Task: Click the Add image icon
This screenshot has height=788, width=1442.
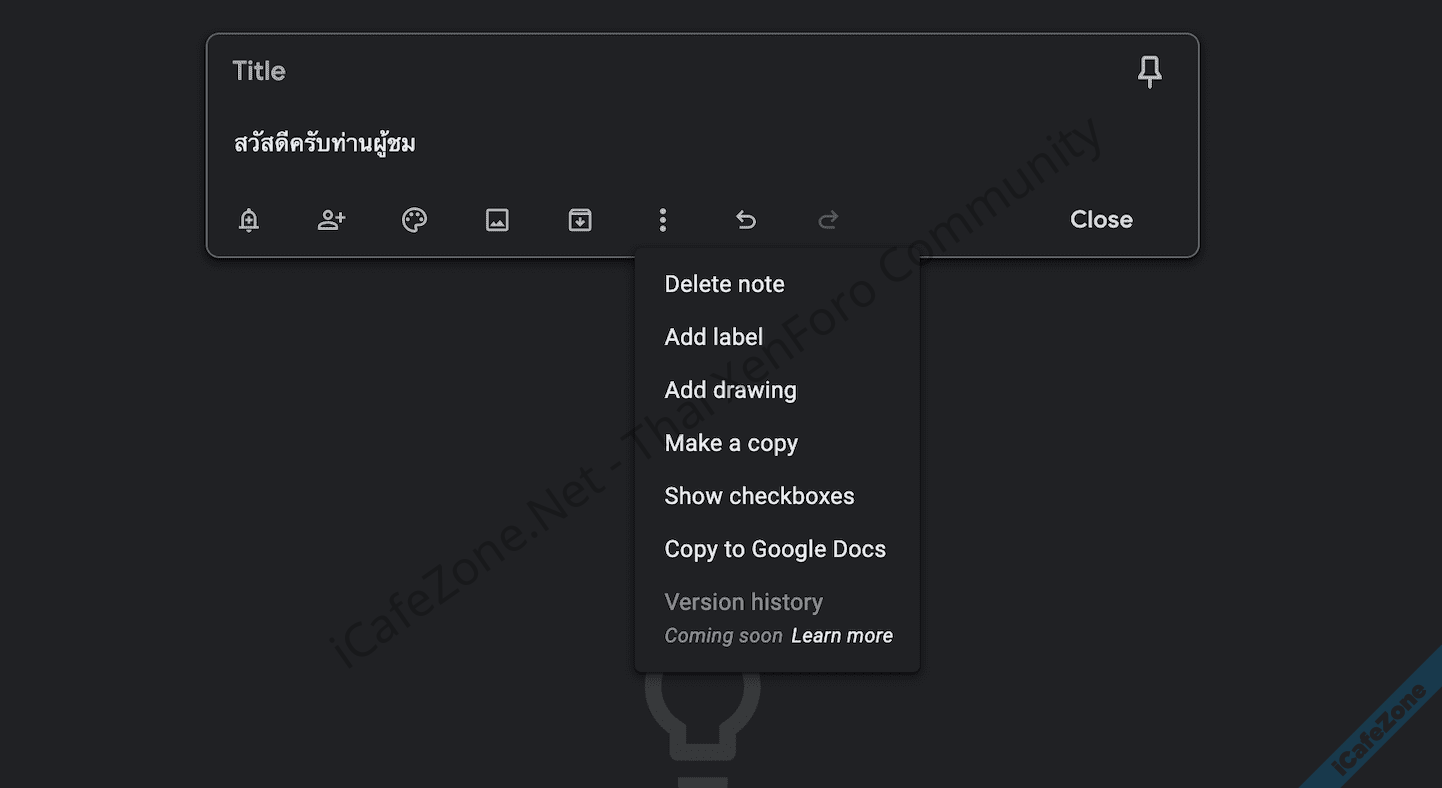Action: click(x=497, y=220)
